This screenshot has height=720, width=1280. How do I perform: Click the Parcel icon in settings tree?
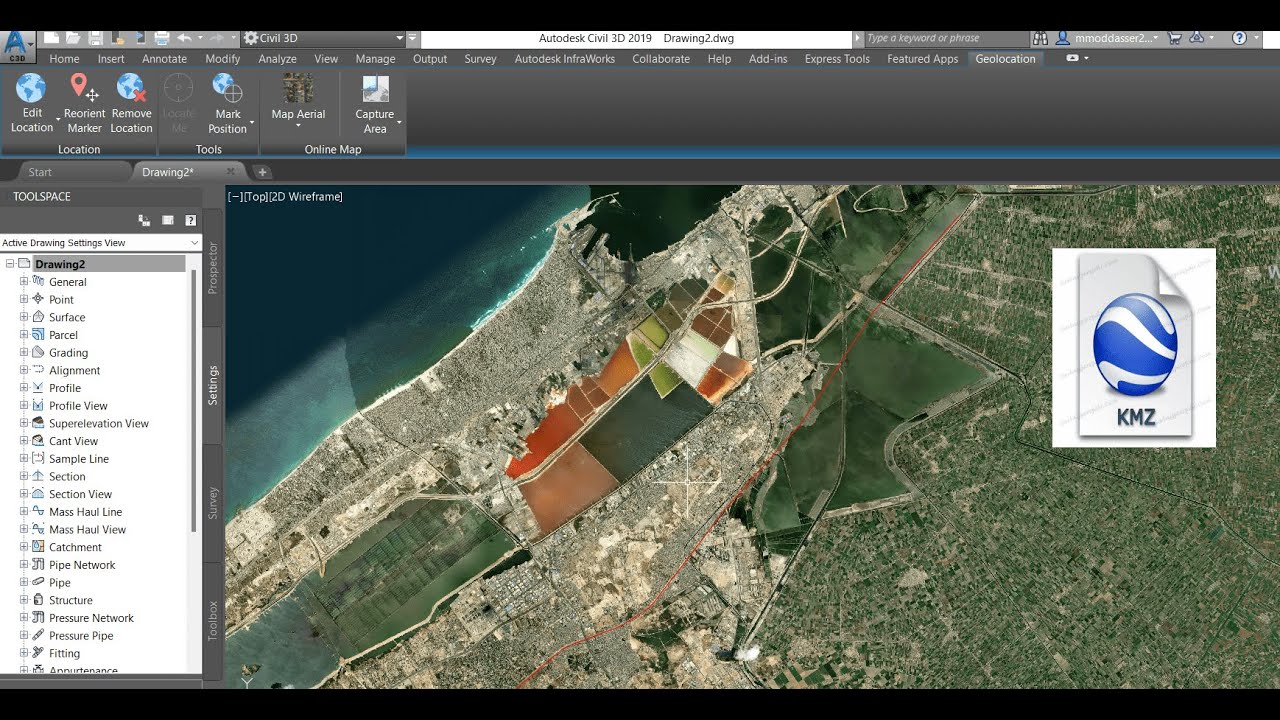[39, 335]
